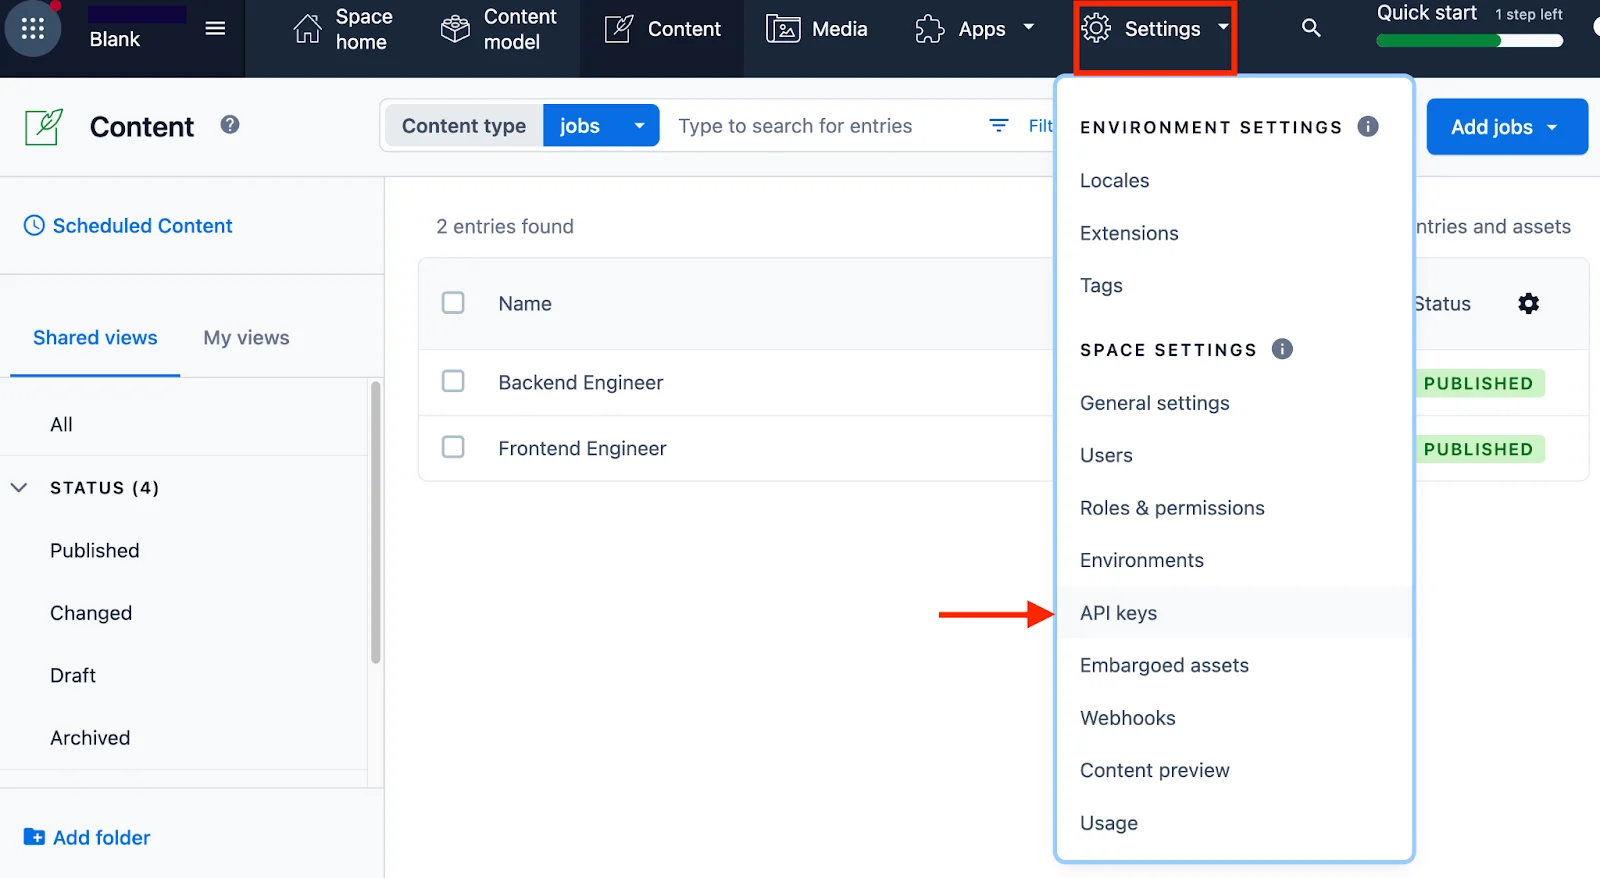Tick the Backend Engineer checkbox
The width and height of the screenshot is (1600, 878).
(x=453, y=381)
